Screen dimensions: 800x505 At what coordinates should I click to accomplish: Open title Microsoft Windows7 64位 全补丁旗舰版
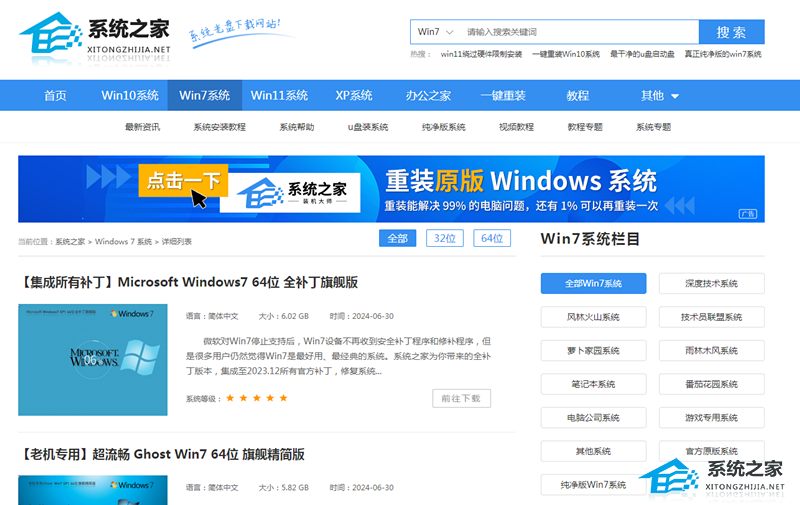point(189,282)
